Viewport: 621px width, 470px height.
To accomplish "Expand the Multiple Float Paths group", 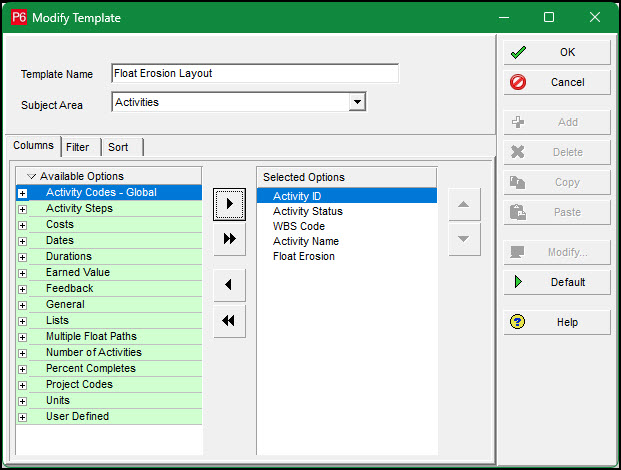I will pos(23,337).
